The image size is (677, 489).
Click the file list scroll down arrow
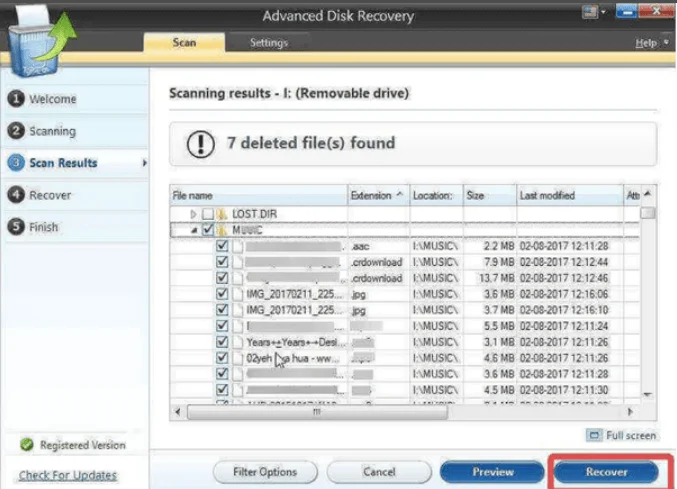(647, 394)
